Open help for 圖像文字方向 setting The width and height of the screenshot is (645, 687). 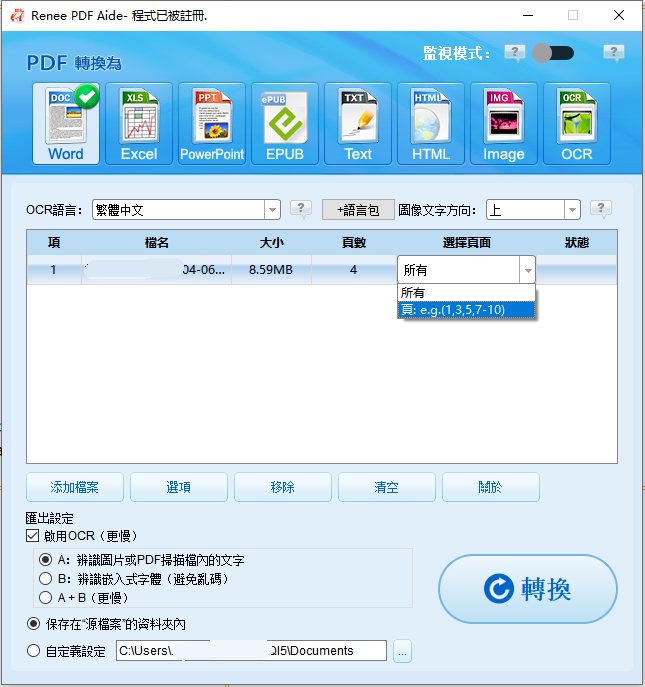click(601, 209)
